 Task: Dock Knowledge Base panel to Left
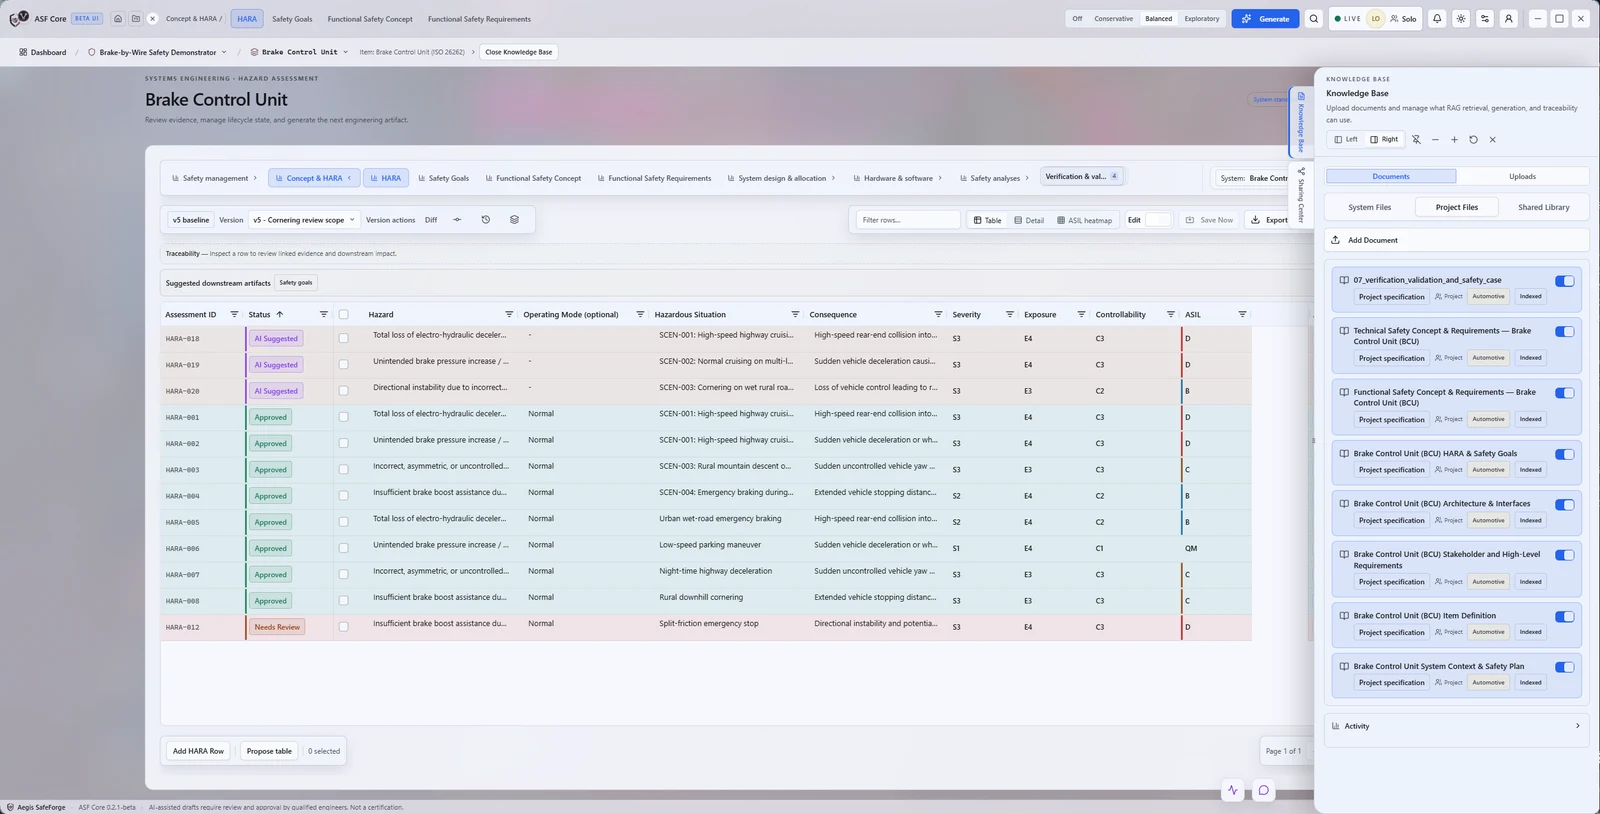(x=1346, y=139)
